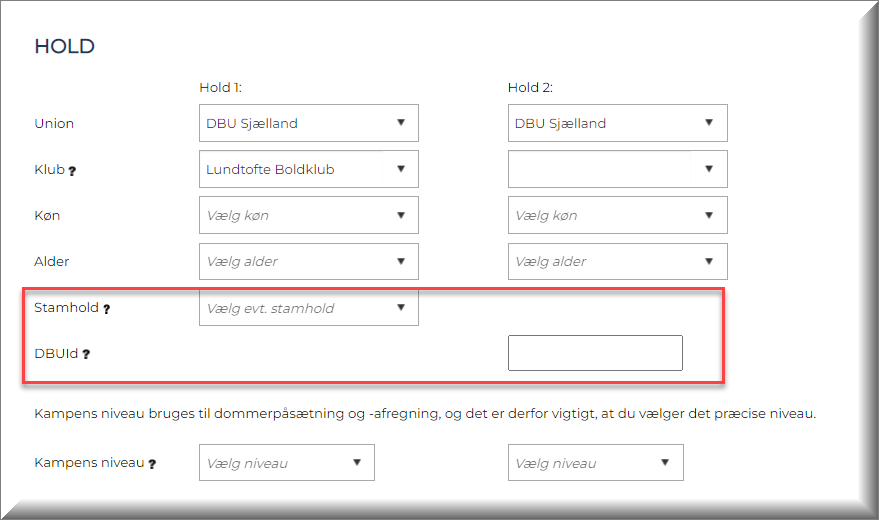Click the Alder row label
Image resolution: width=879 pixels, height=520 pixels.
[x=52, y=261]
